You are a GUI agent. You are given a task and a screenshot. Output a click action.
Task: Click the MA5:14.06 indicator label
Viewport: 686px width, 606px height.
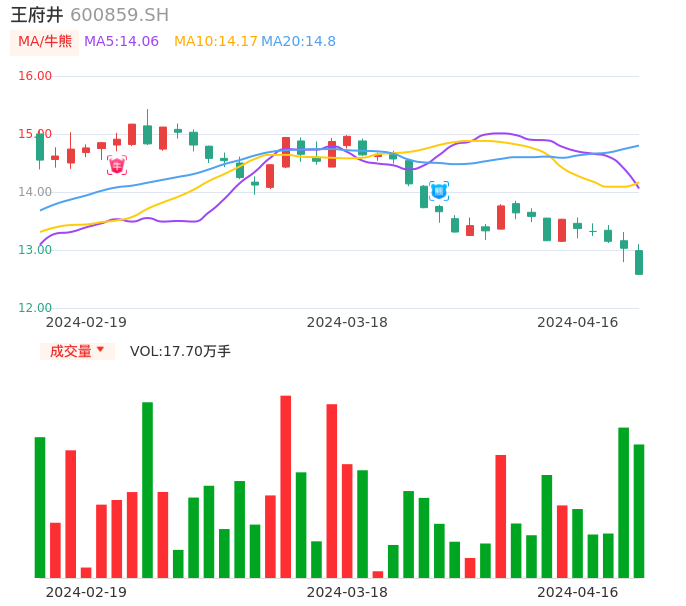tap(121, 42)
